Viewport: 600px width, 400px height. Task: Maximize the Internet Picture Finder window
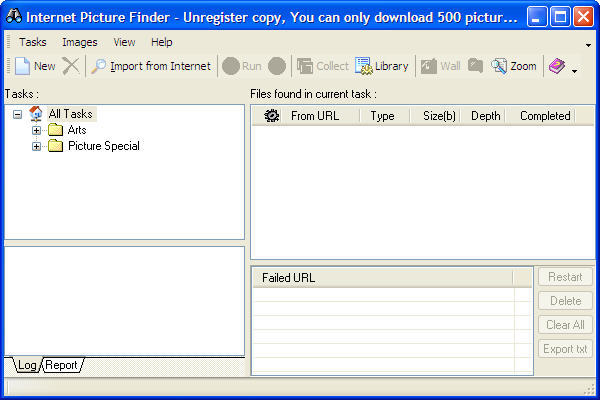coord(560,17)
